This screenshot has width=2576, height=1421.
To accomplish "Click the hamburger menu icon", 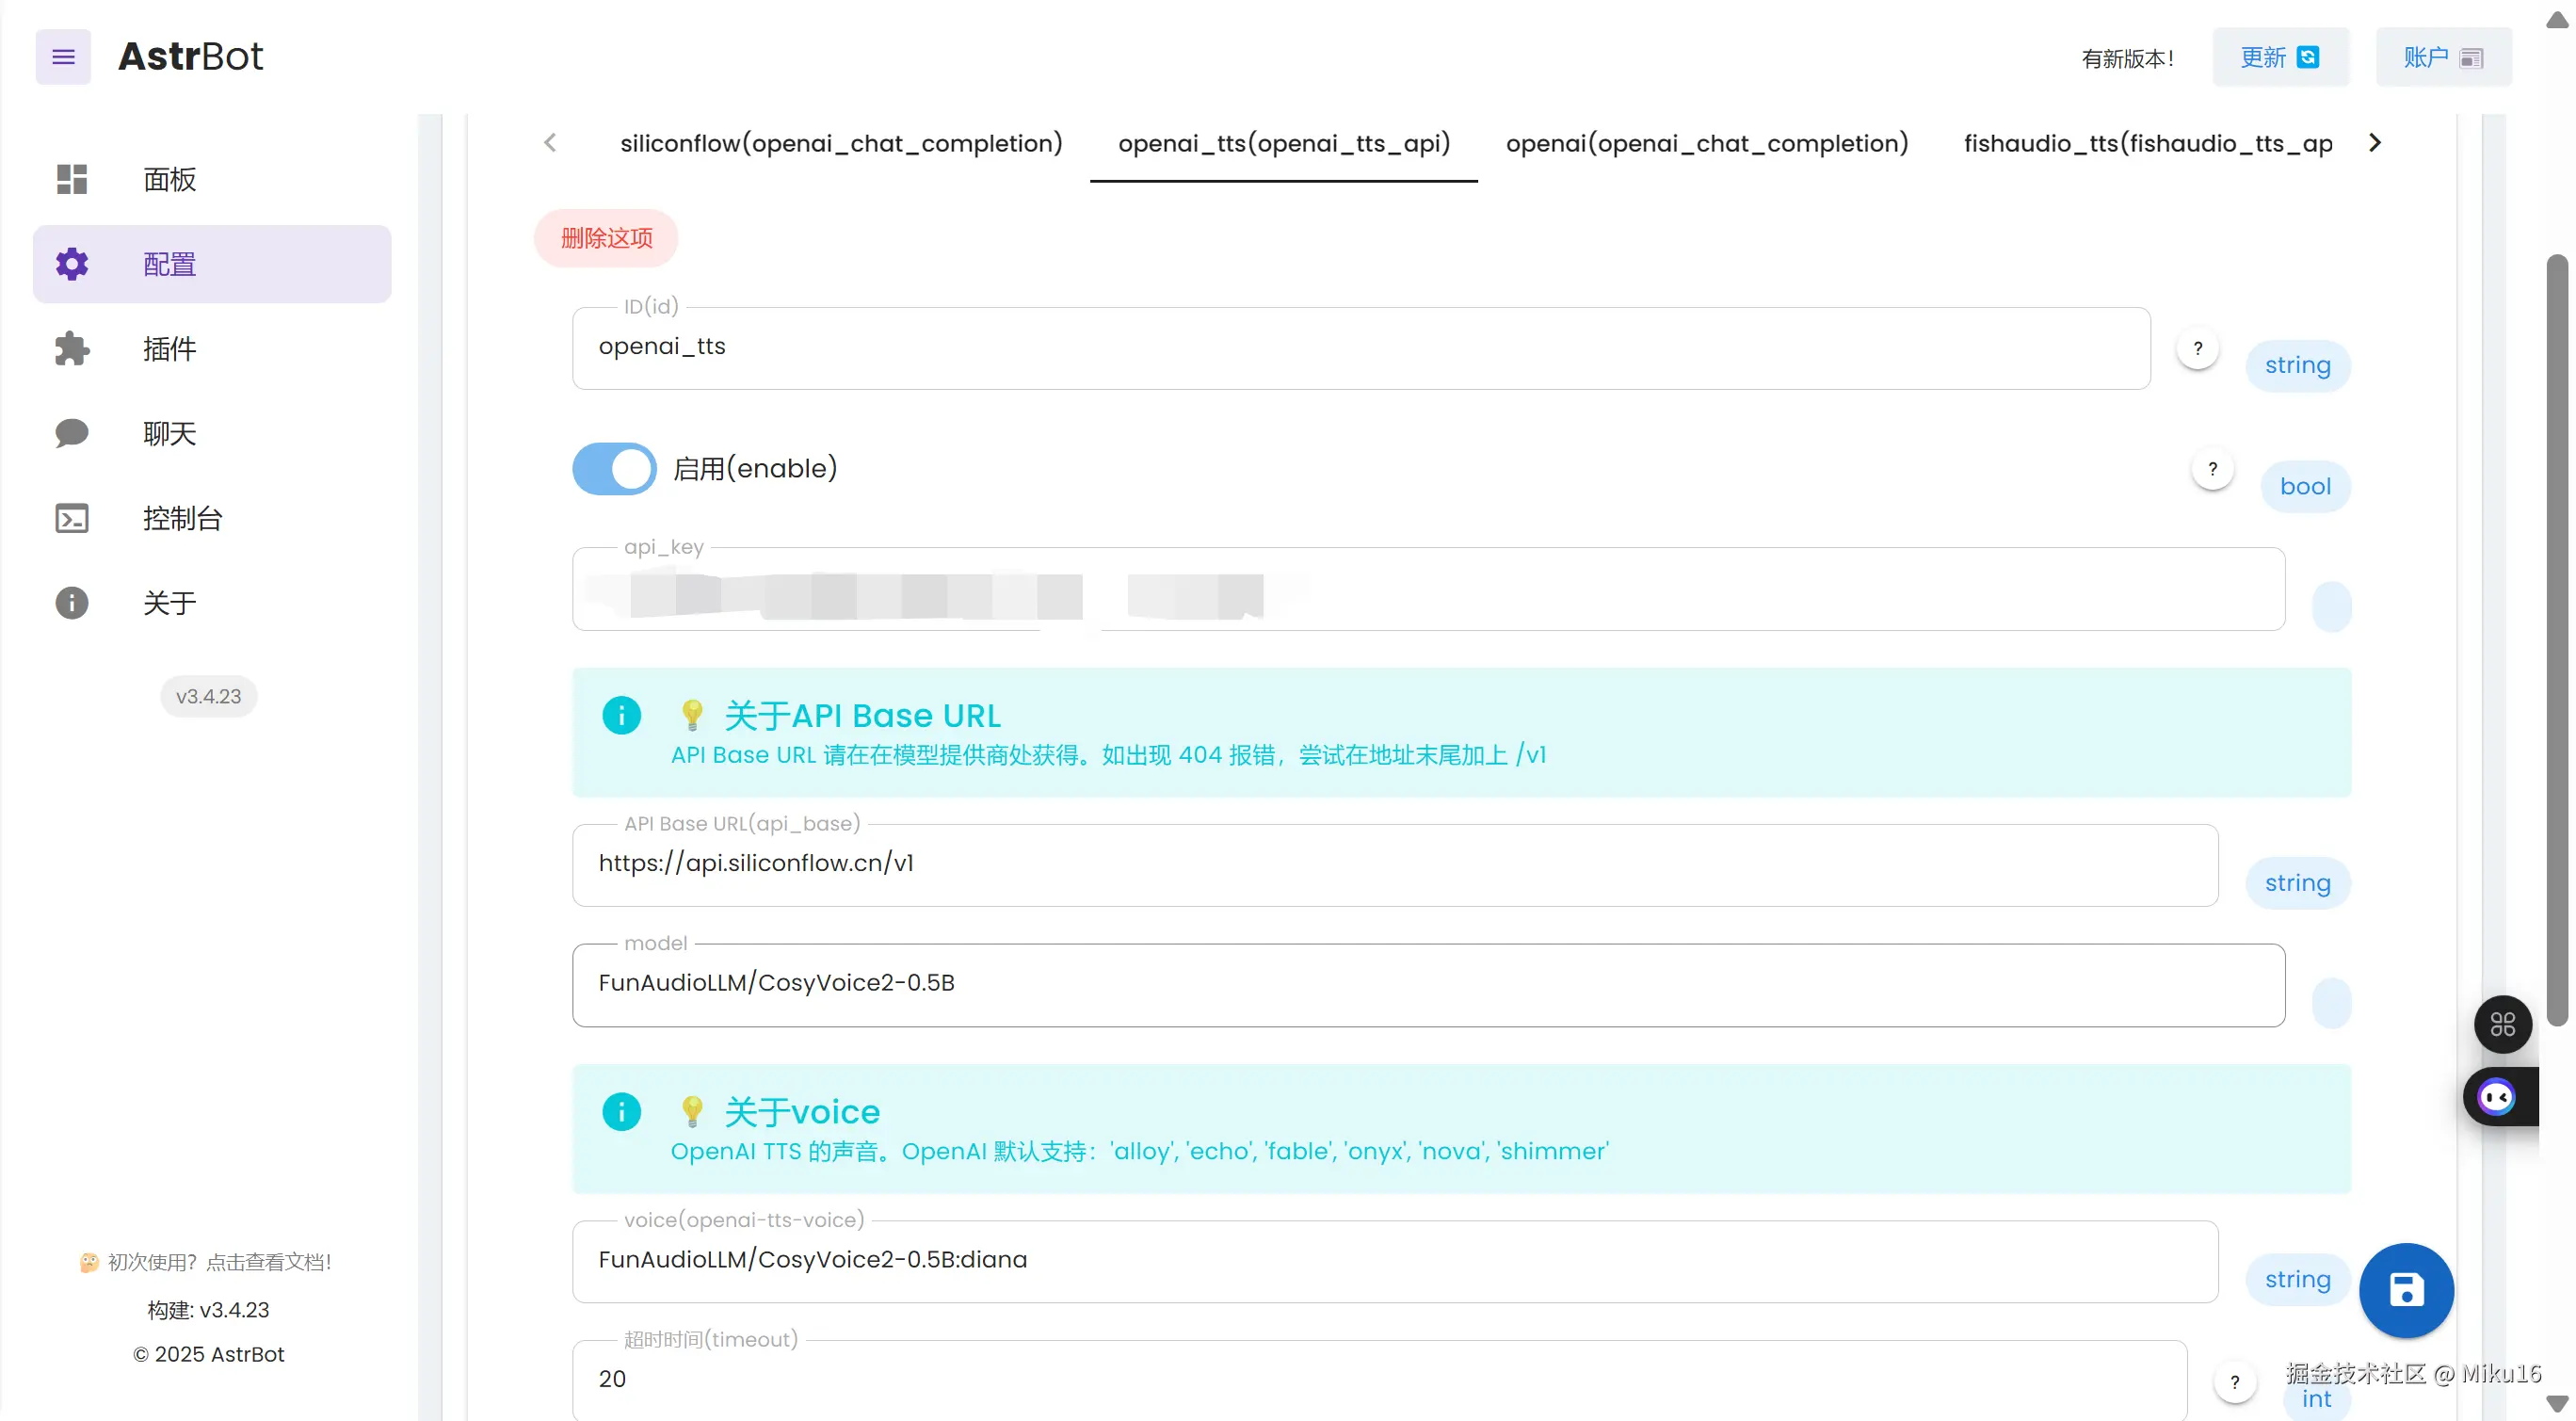I will [63, 57].
